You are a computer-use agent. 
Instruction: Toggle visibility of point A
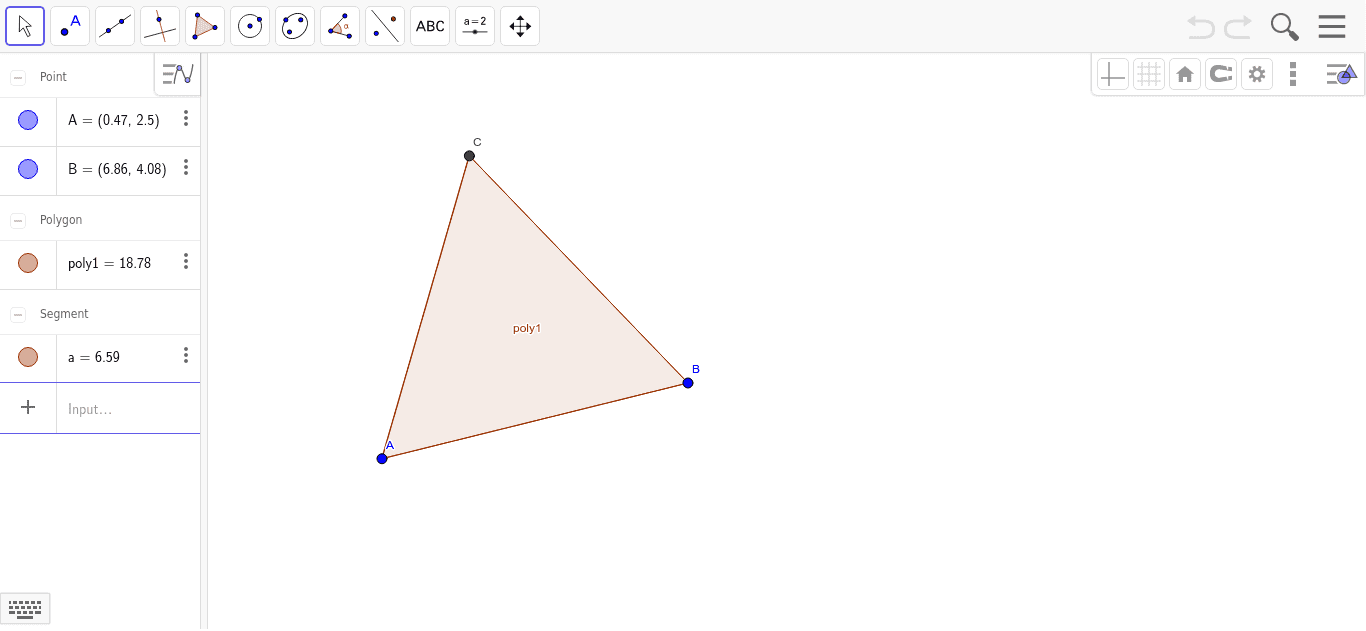[28, 120]
